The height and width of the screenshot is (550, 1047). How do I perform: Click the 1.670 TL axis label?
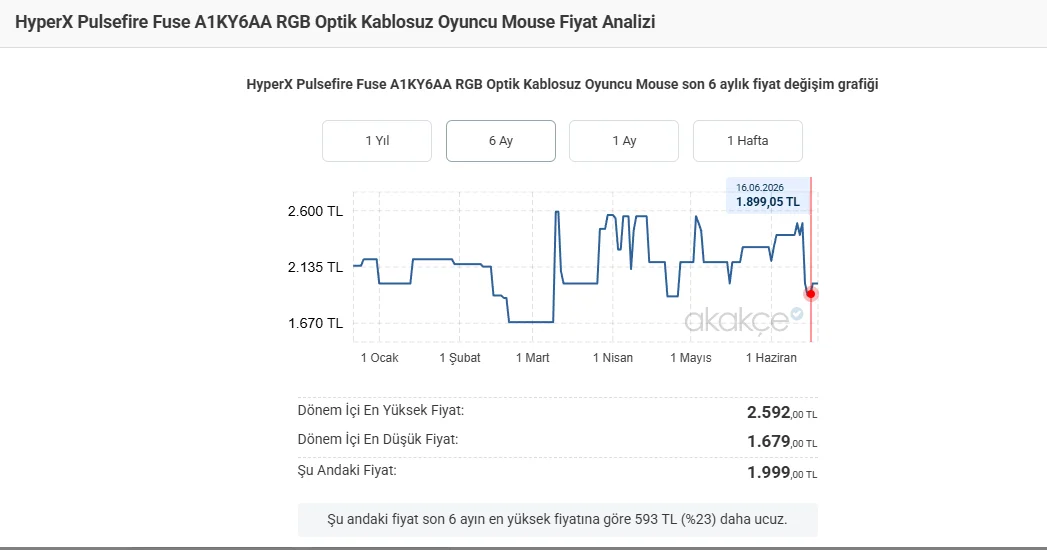click(x=315, y=324)
